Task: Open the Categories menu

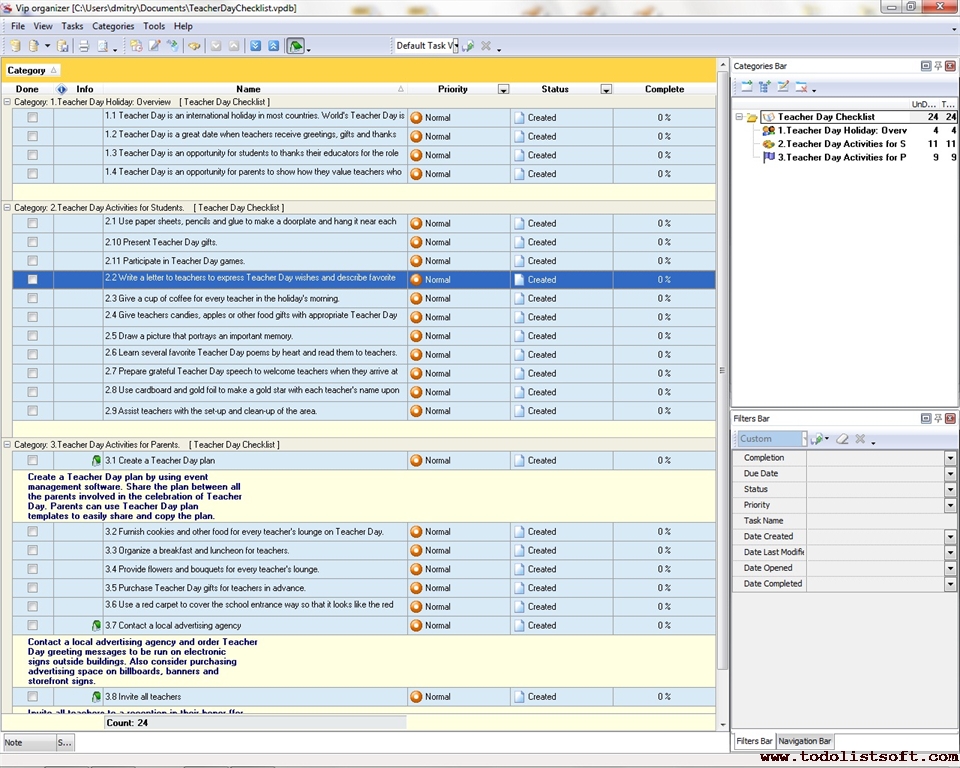Action: pos(113,26)
